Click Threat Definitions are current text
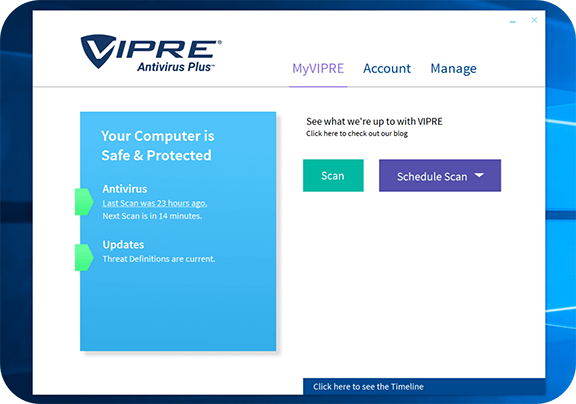576x404 pixels. pos(159,259)
